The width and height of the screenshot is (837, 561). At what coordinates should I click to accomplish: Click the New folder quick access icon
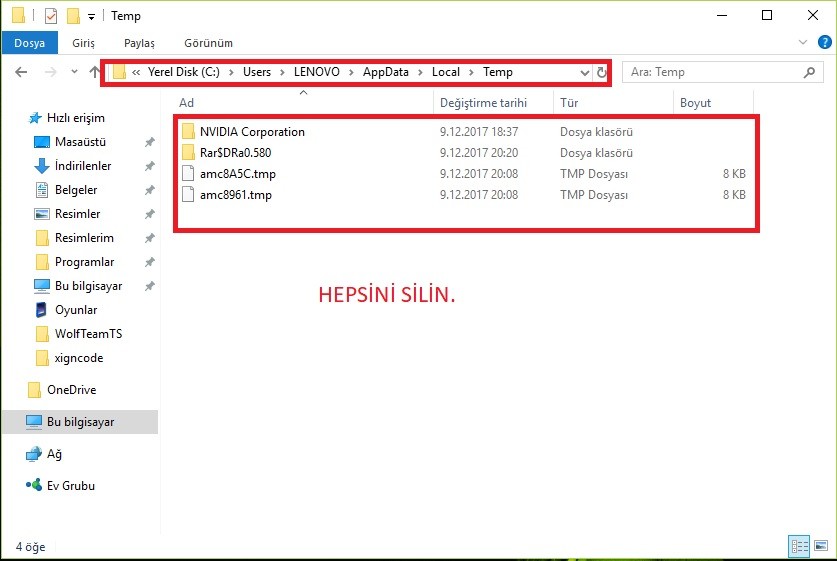point(73,16)
